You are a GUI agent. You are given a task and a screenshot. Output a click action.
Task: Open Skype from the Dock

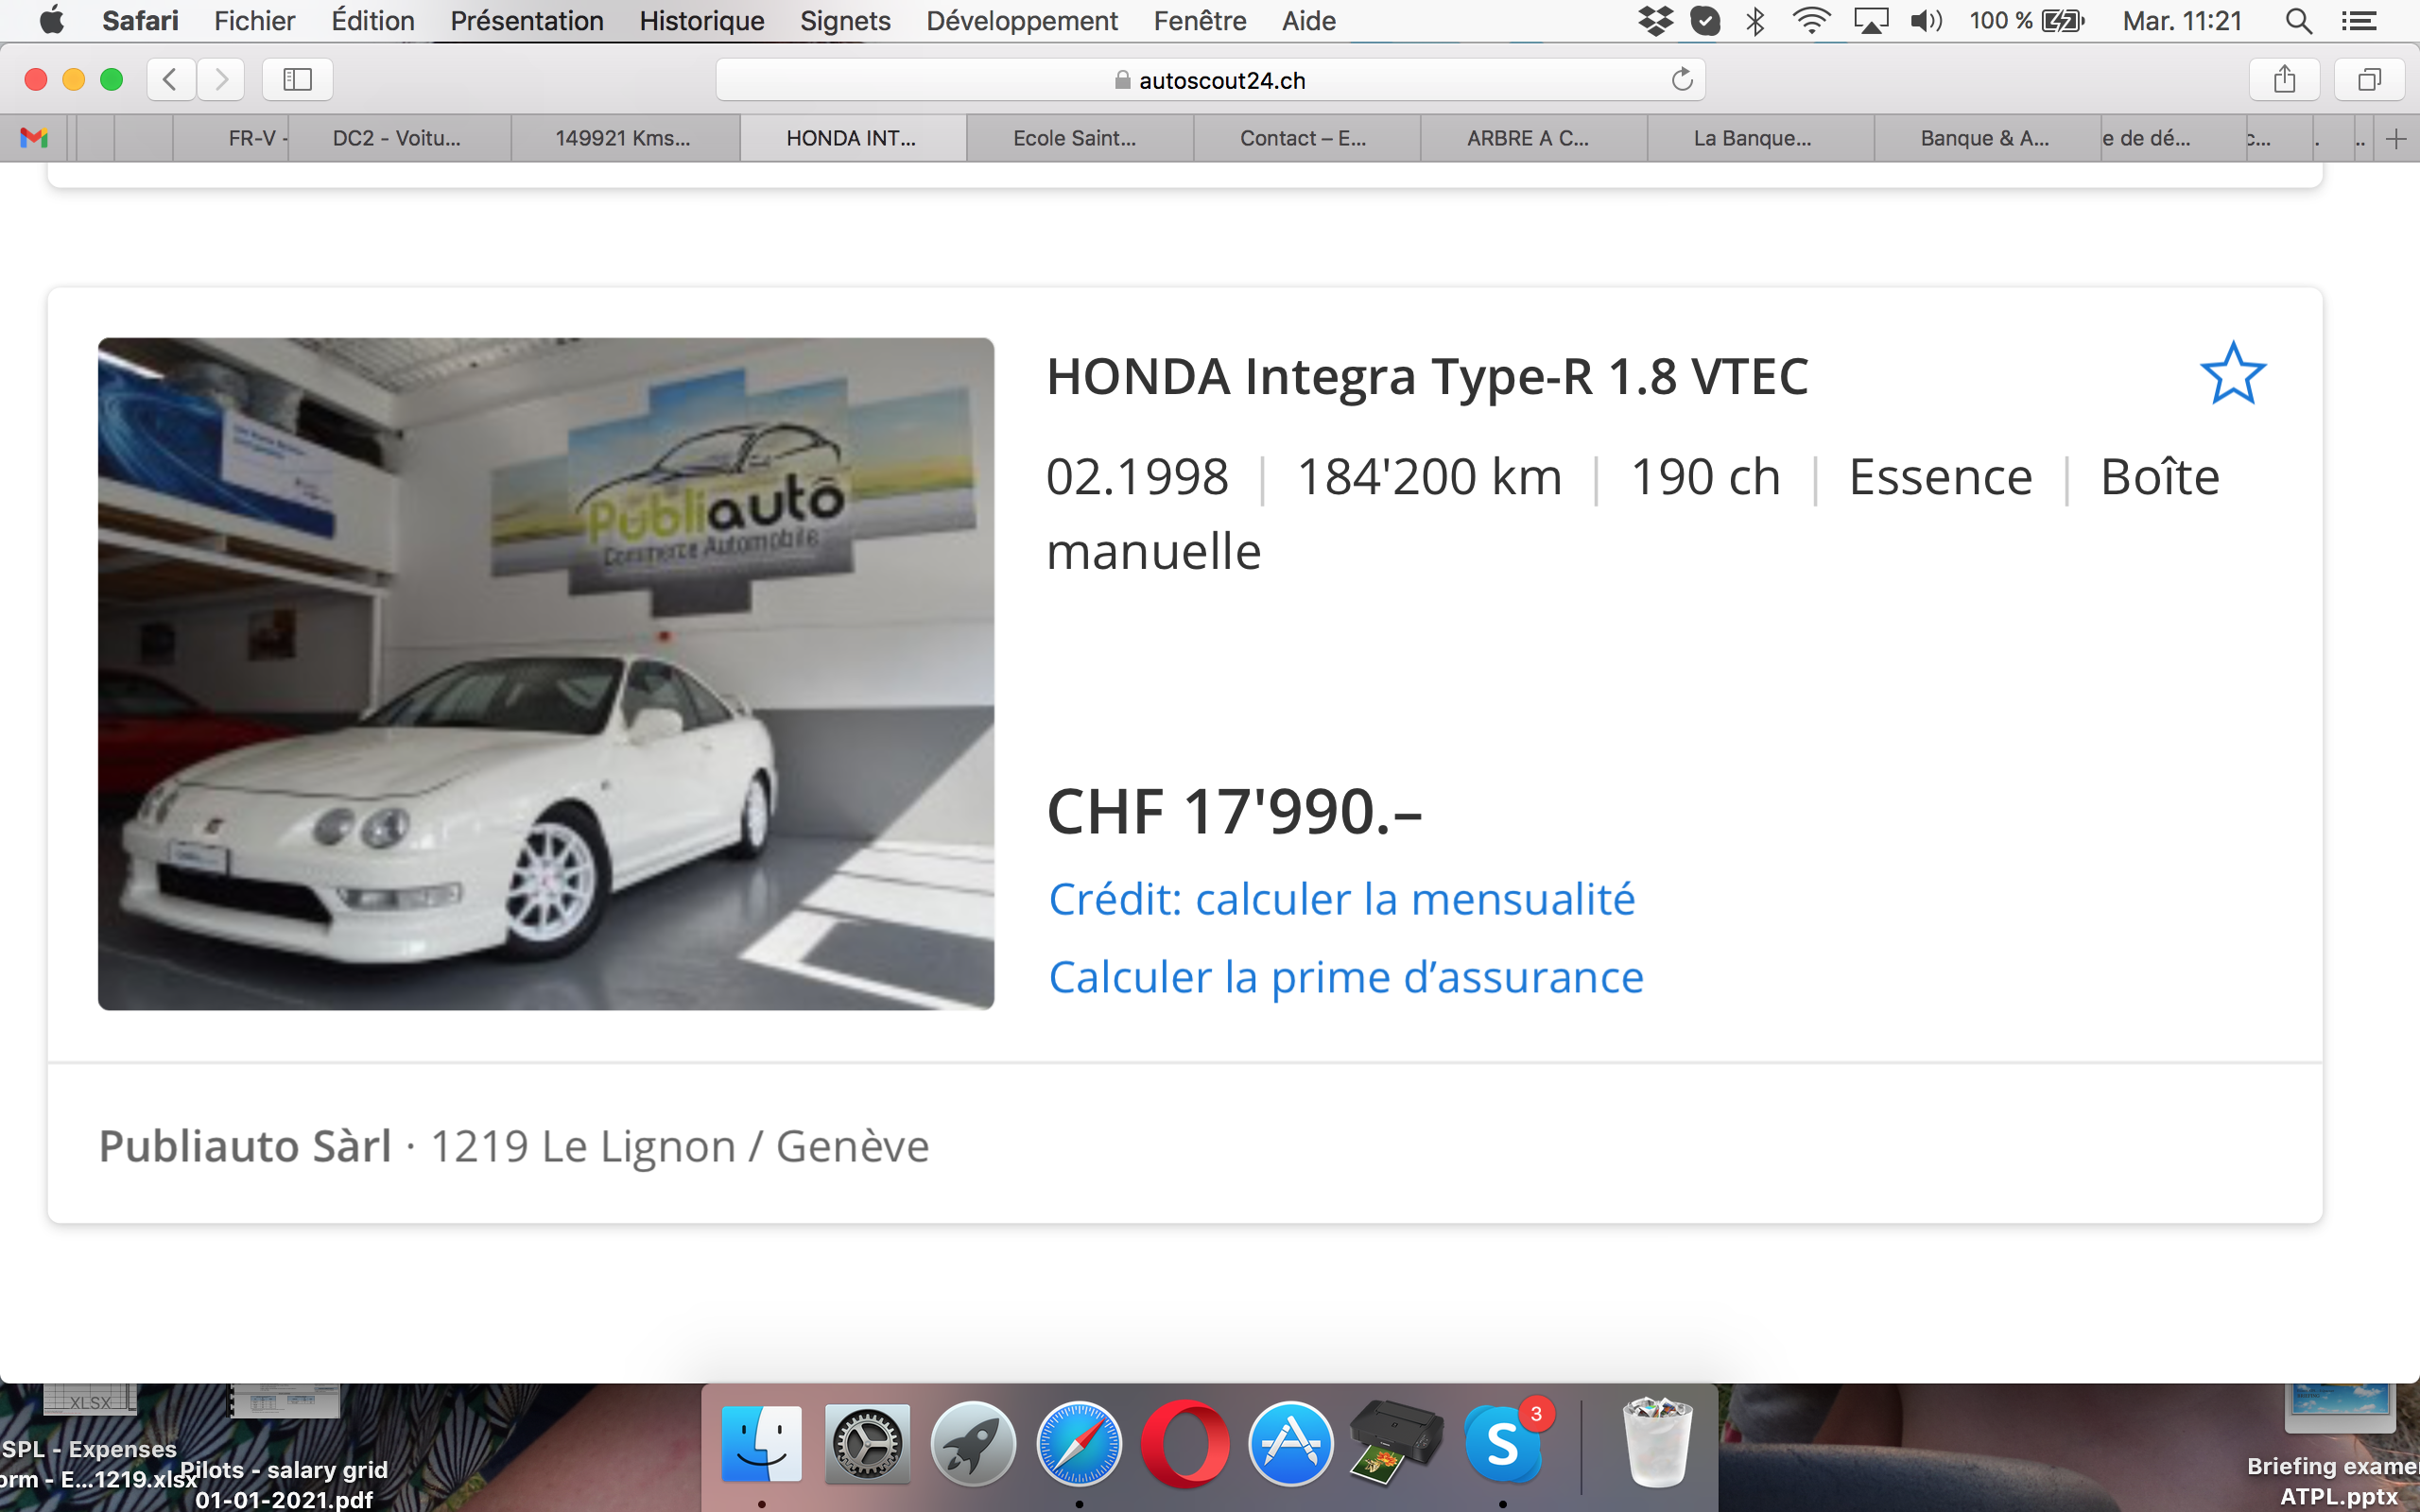pos(1503,1444)
